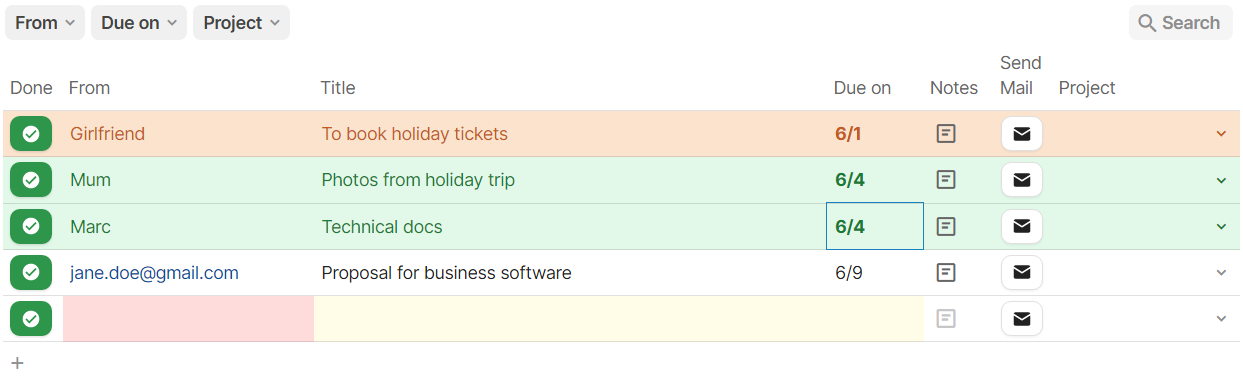
Task: Toggle Done checkbox for Mum row
Action: pyautogui.click(x=31, y=180)
